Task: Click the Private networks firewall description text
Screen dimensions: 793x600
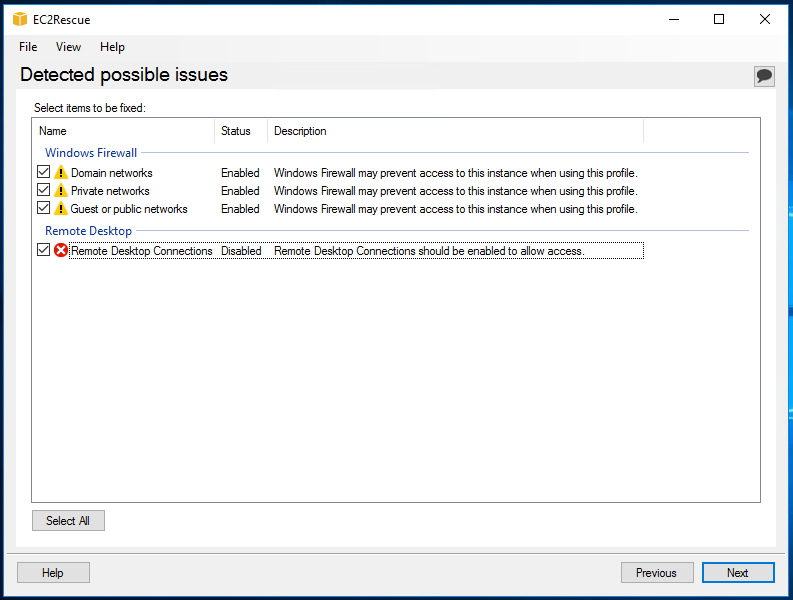Action: click(456, 191)
